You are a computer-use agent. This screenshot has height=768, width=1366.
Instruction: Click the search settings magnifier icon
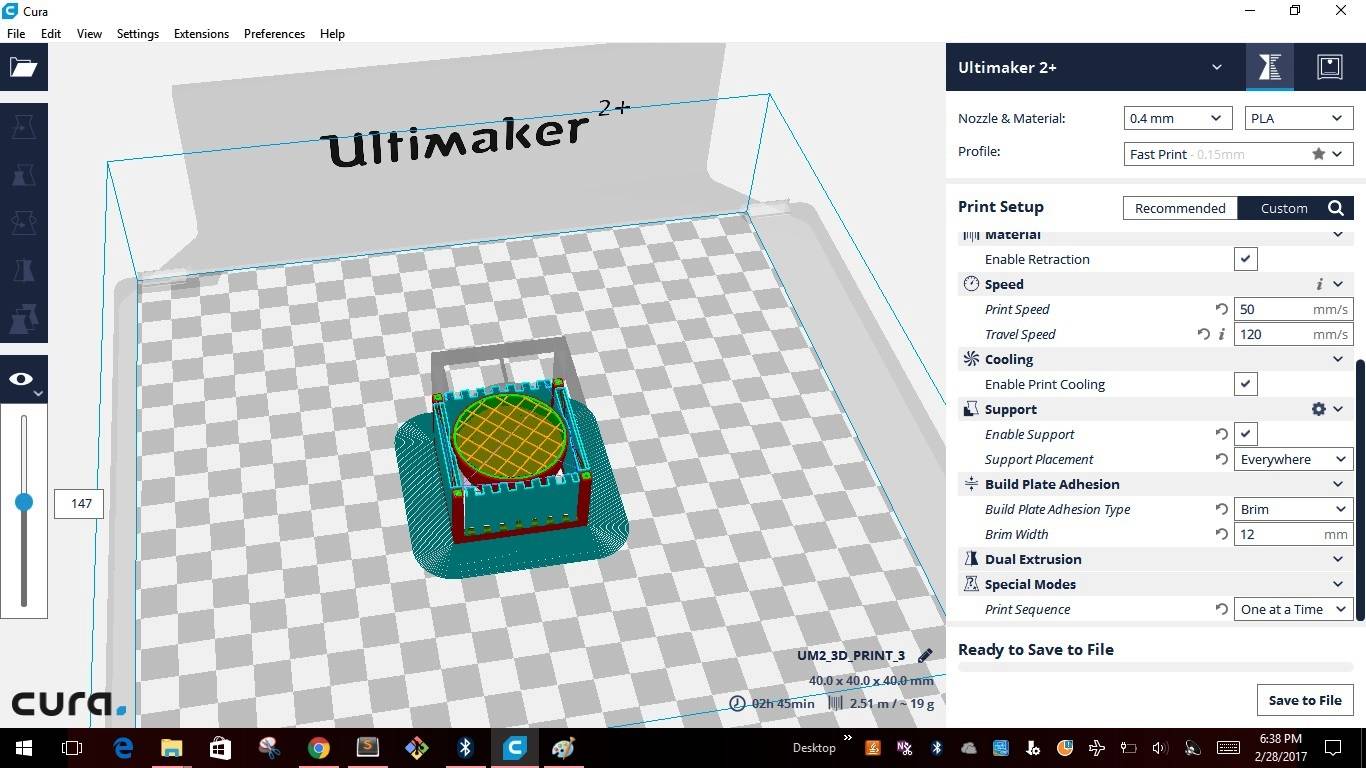[1336, 208]
